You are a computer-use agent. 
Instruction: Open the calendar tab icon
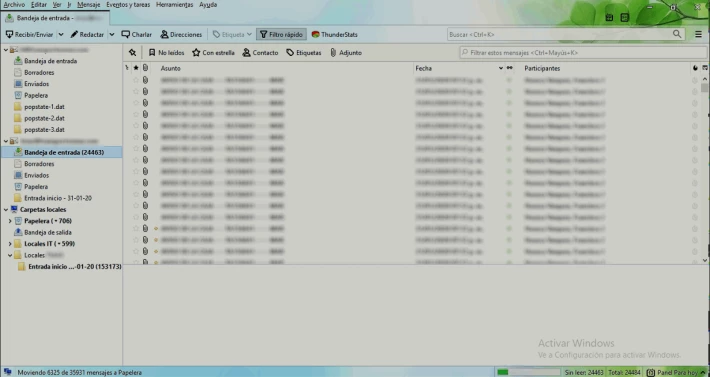click(x=609, y=18)
